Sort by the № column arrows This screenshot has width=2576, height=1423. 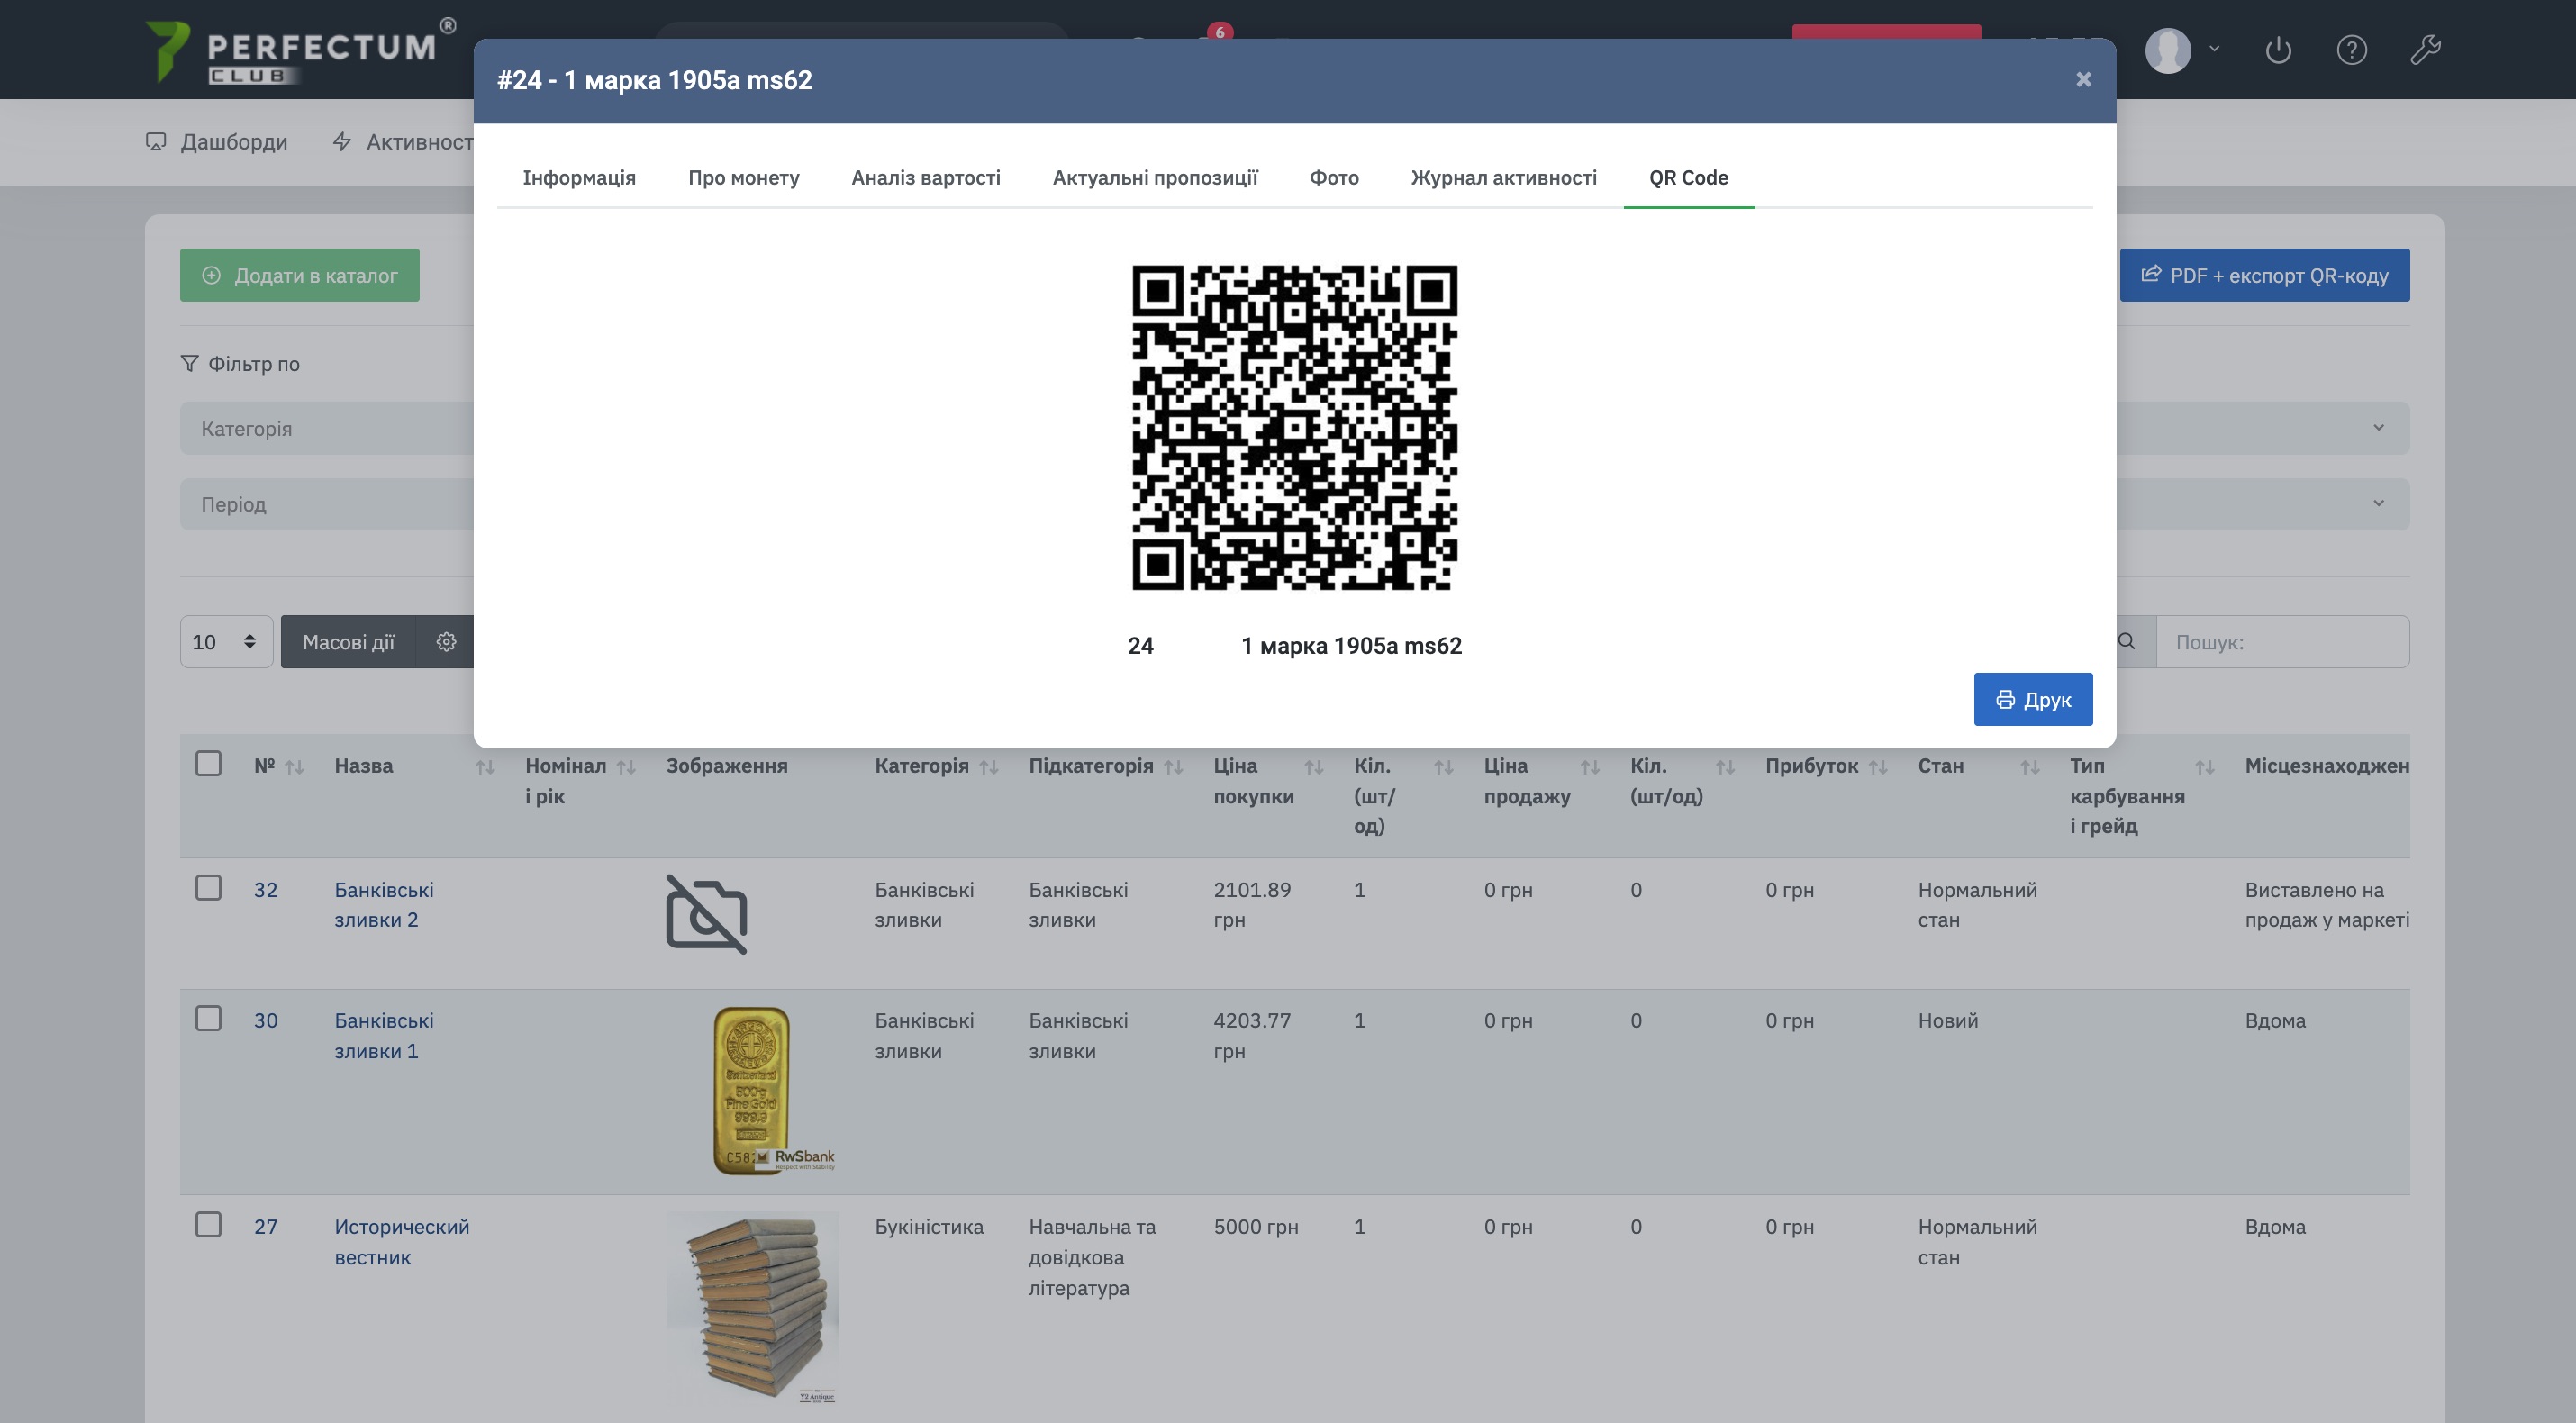tap(294, 767)
